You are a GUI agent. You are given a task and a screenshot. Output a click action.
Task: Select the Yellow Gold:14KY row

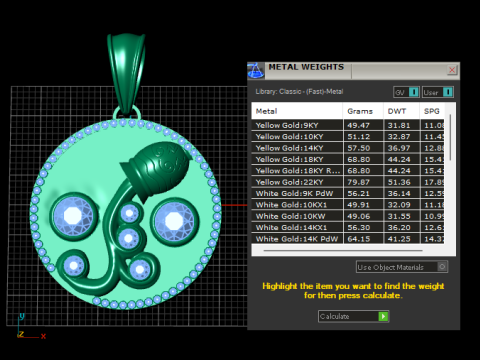[348, 148]
